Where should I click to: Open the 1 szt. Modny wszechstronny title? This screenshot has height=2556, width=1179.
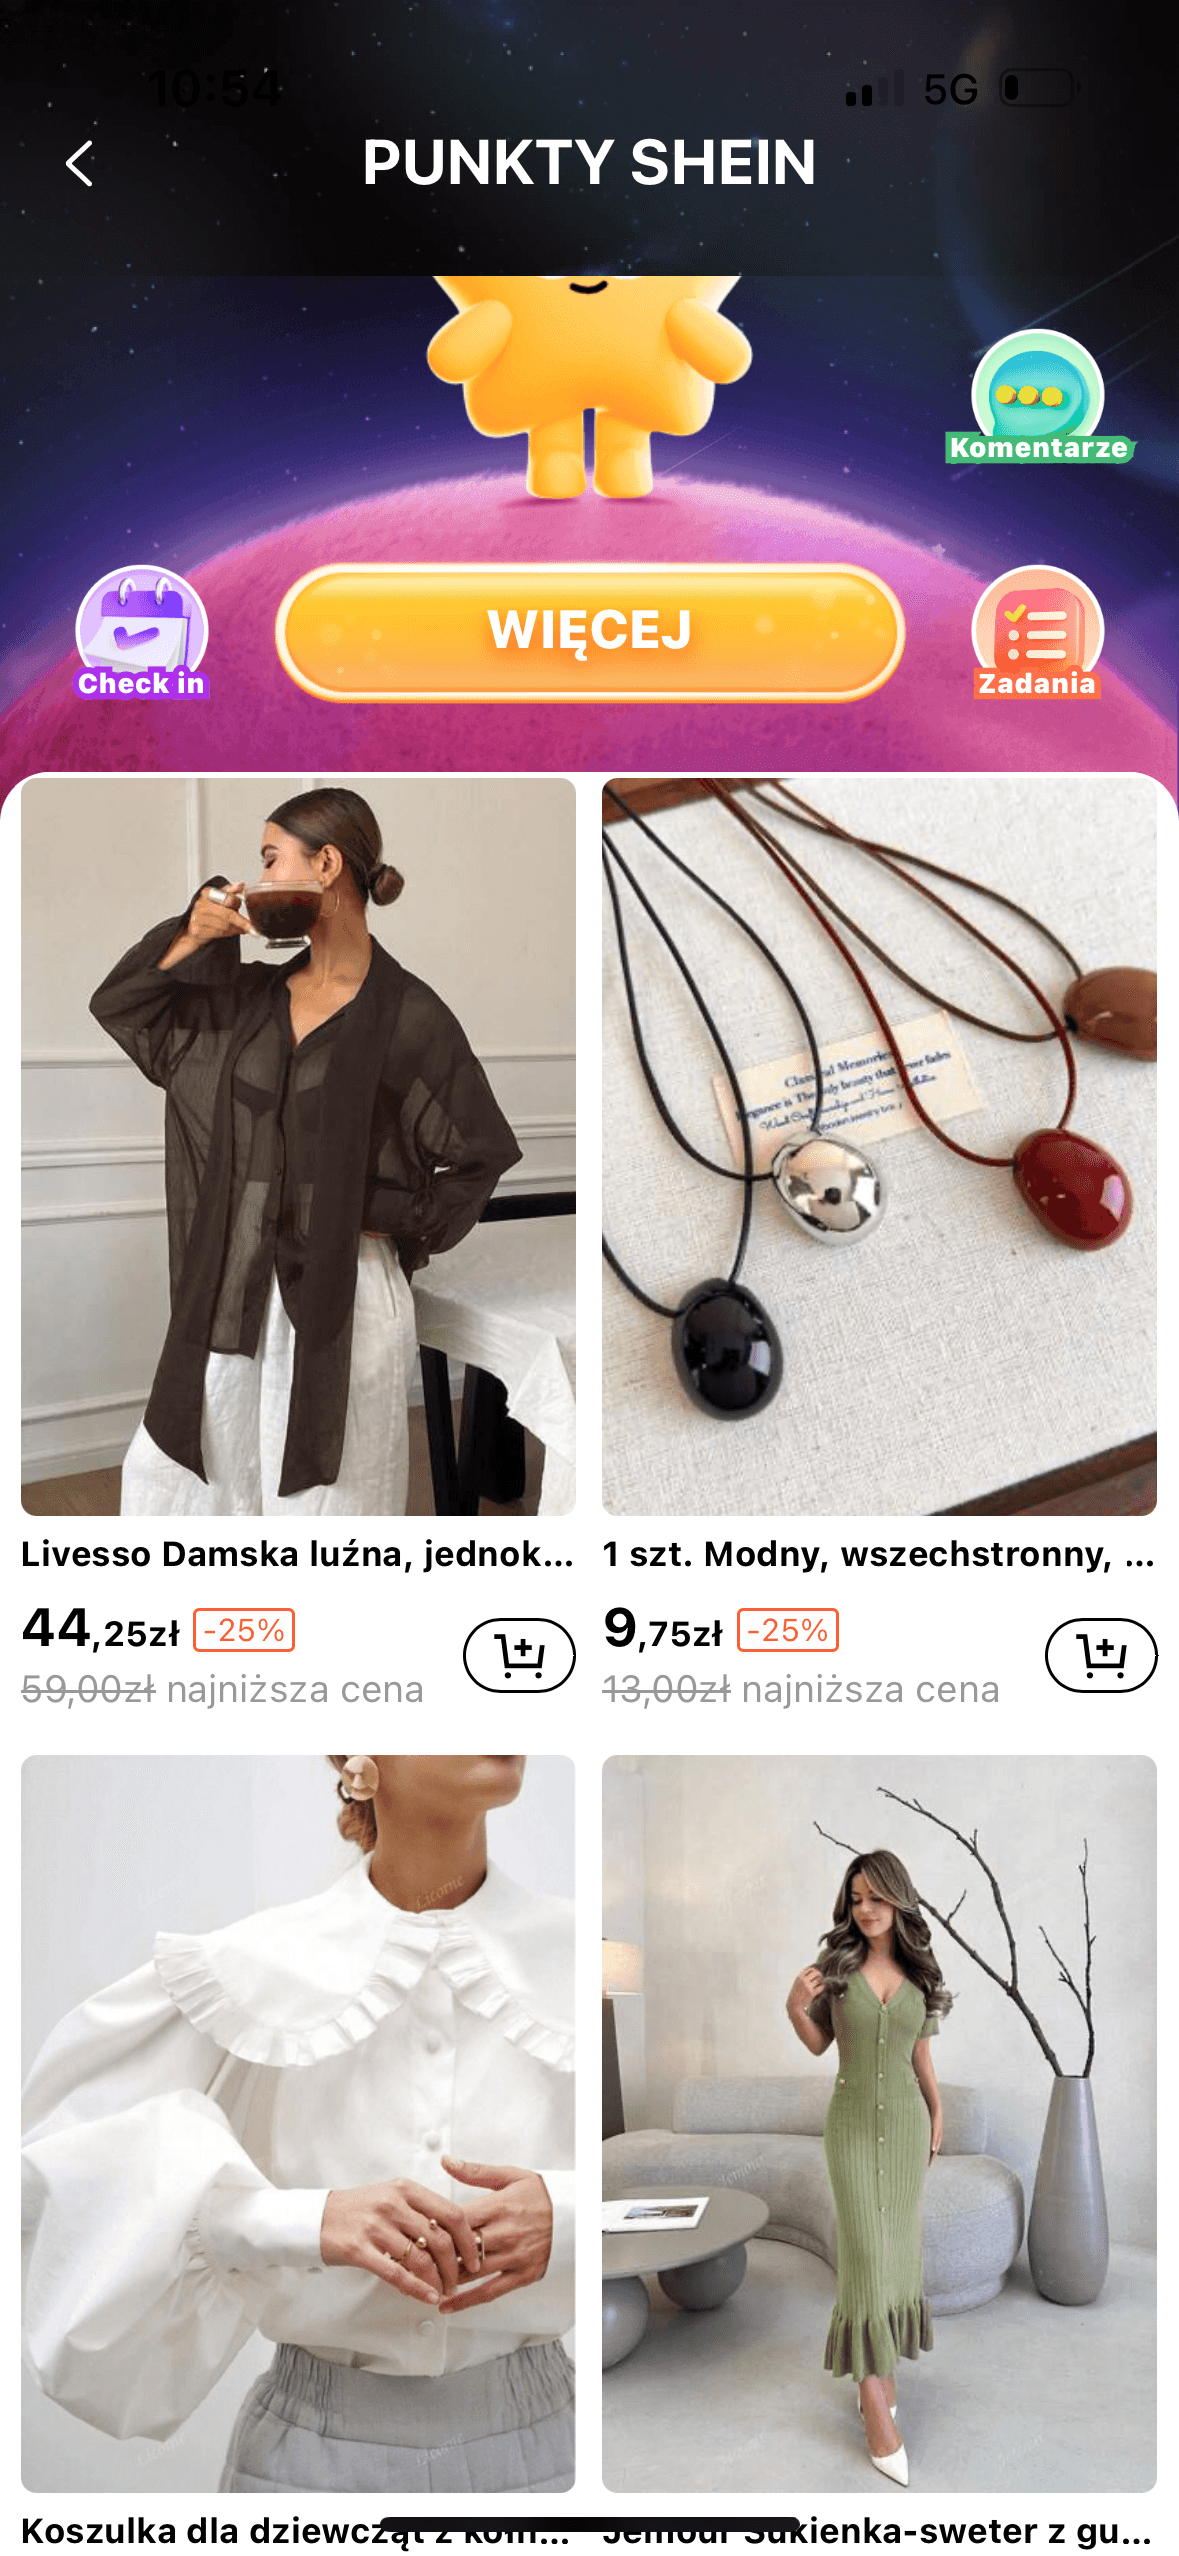coord(879,1554)
